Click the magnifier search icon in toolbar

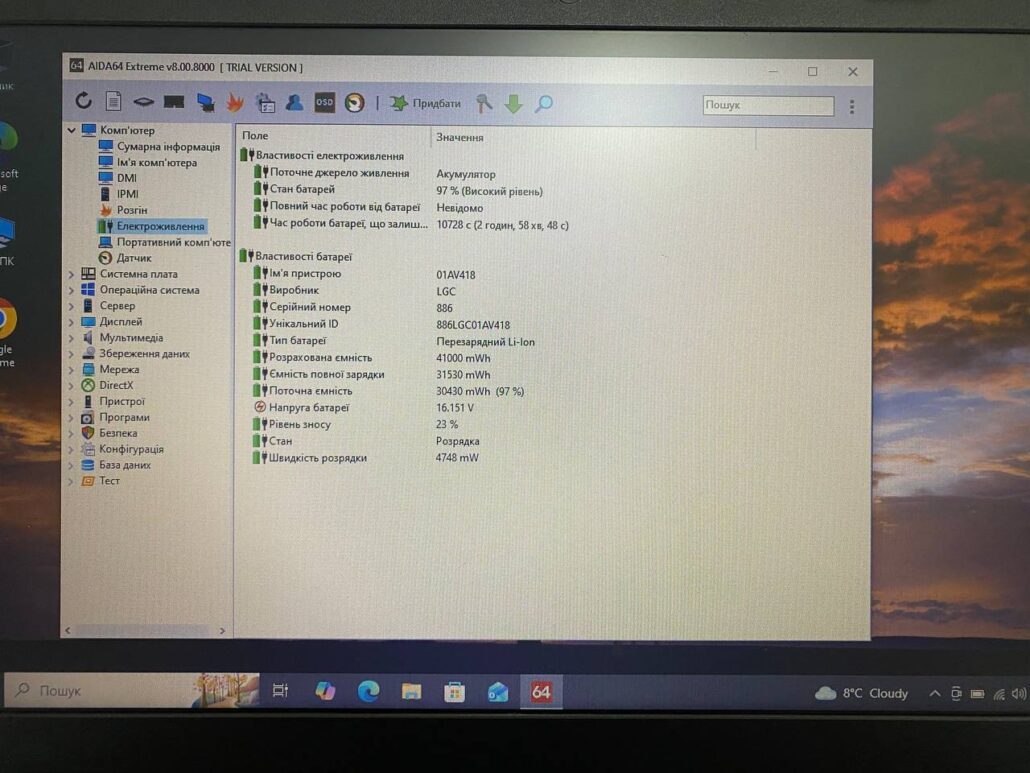[x=543, y=103]
